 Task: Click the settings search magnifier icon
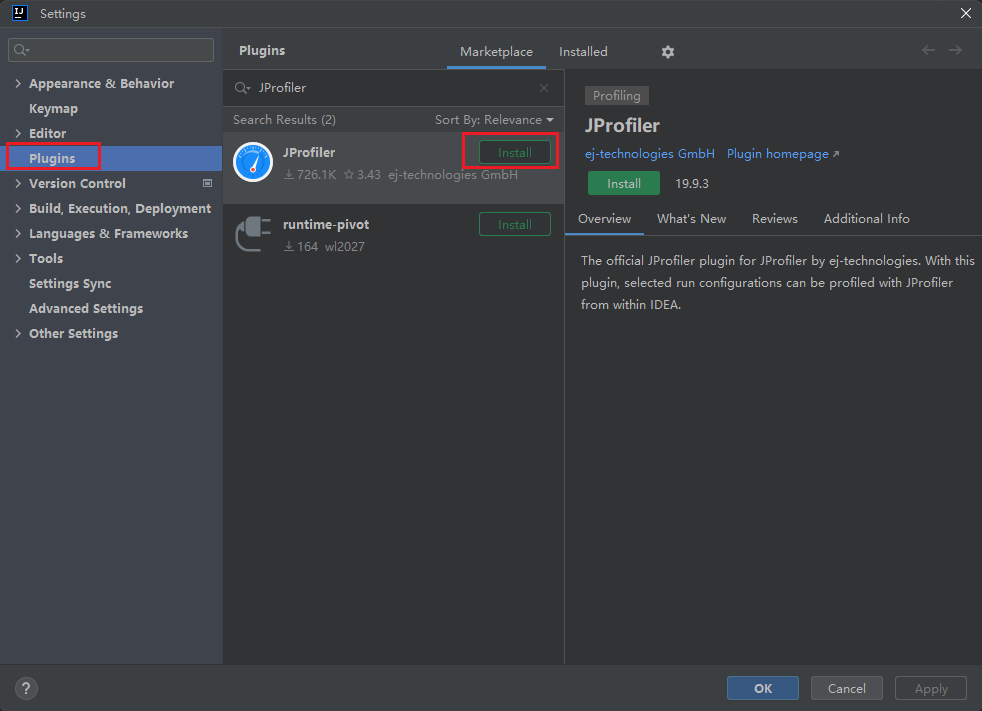click(21, 50)
